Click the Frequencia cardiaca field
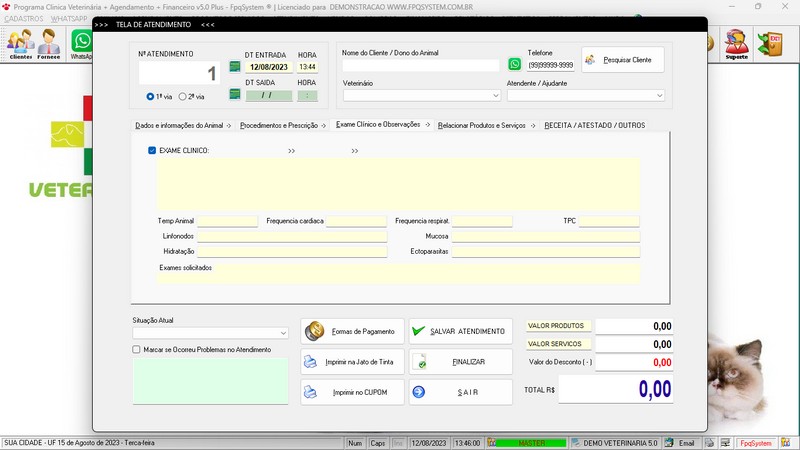 pos(356,221)
